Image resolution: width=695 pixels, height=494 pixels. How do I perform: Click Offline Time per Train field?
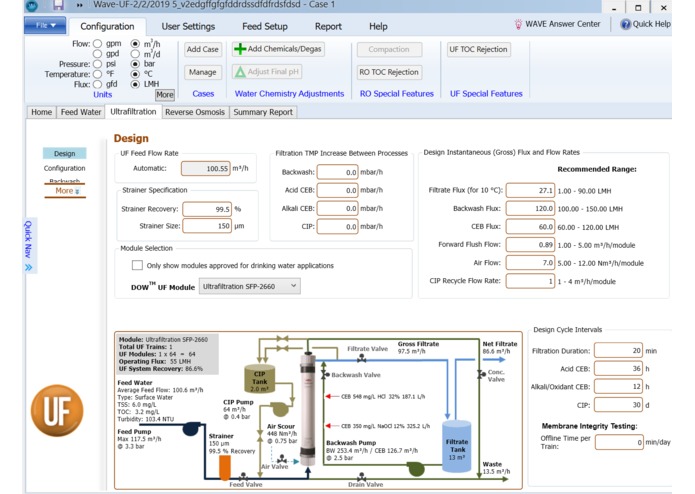tap(619, 442)
